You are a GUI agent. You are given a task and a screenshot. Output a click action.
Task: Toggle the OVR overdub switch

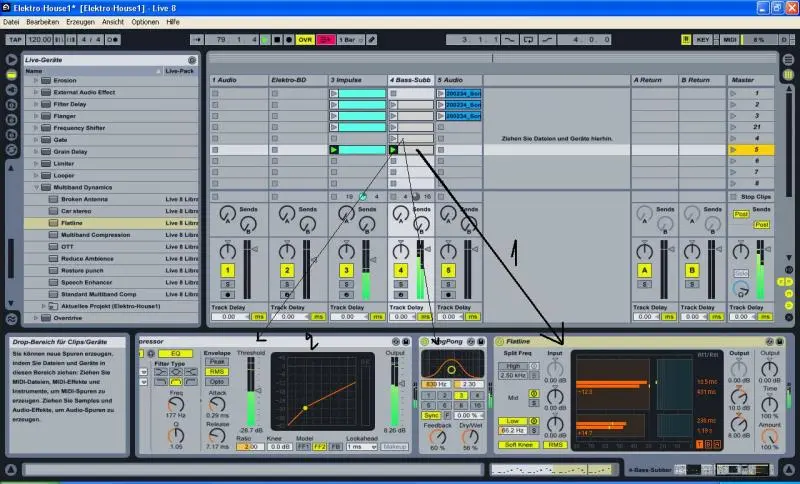point(305,40)
